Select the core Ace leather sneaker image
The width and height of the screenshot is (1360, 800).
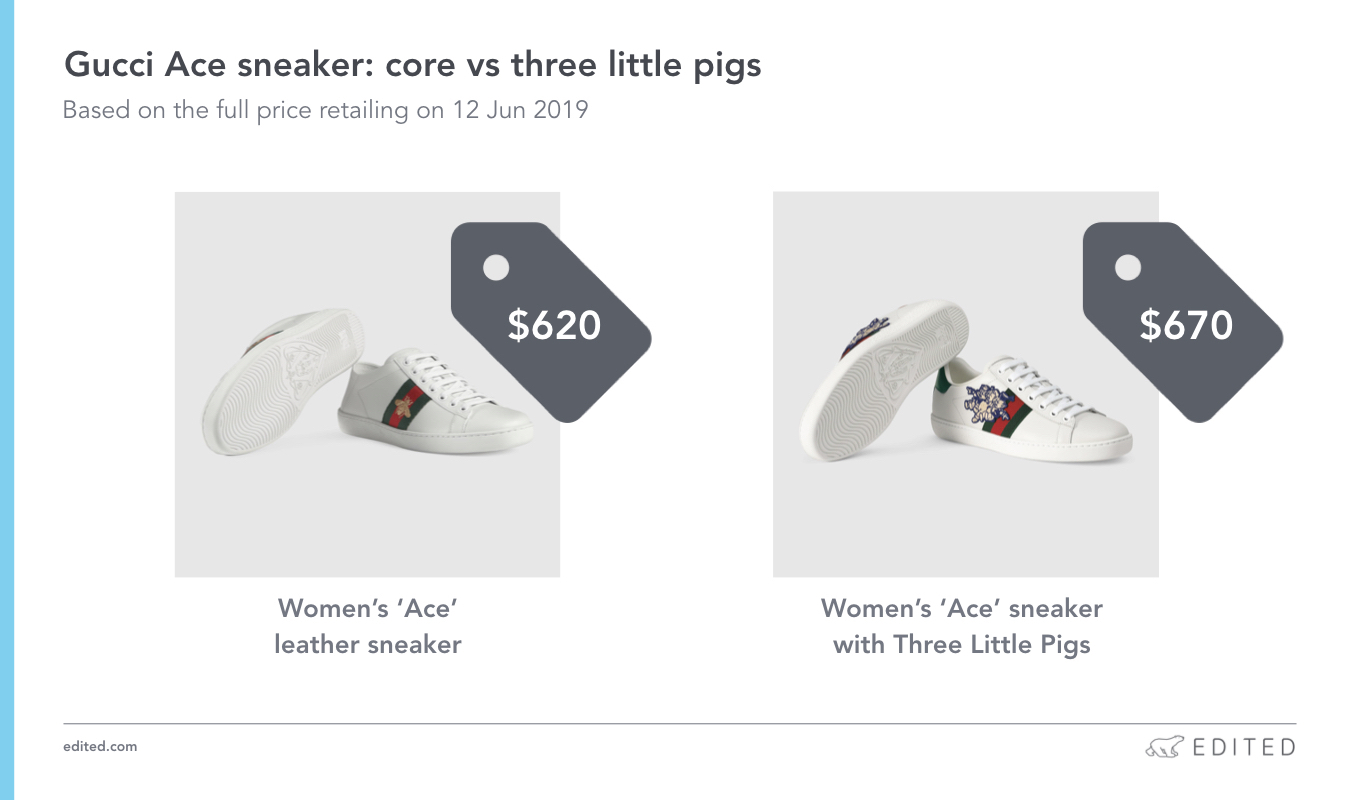pyautogui.click(x=367, y=384)
